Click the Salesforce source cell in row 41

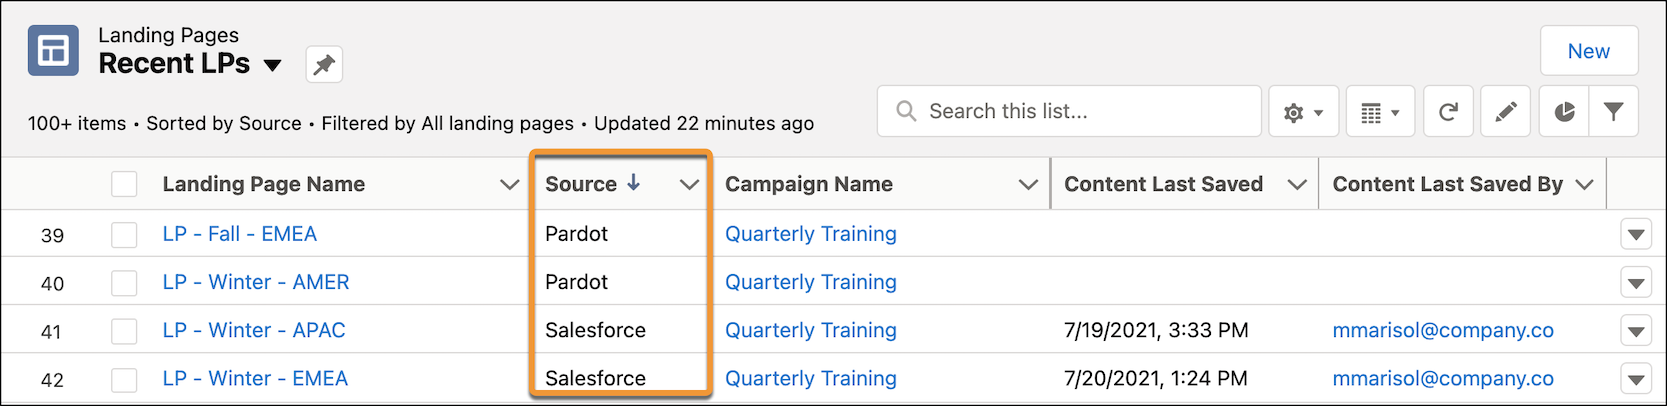click(x=595, y=330)
